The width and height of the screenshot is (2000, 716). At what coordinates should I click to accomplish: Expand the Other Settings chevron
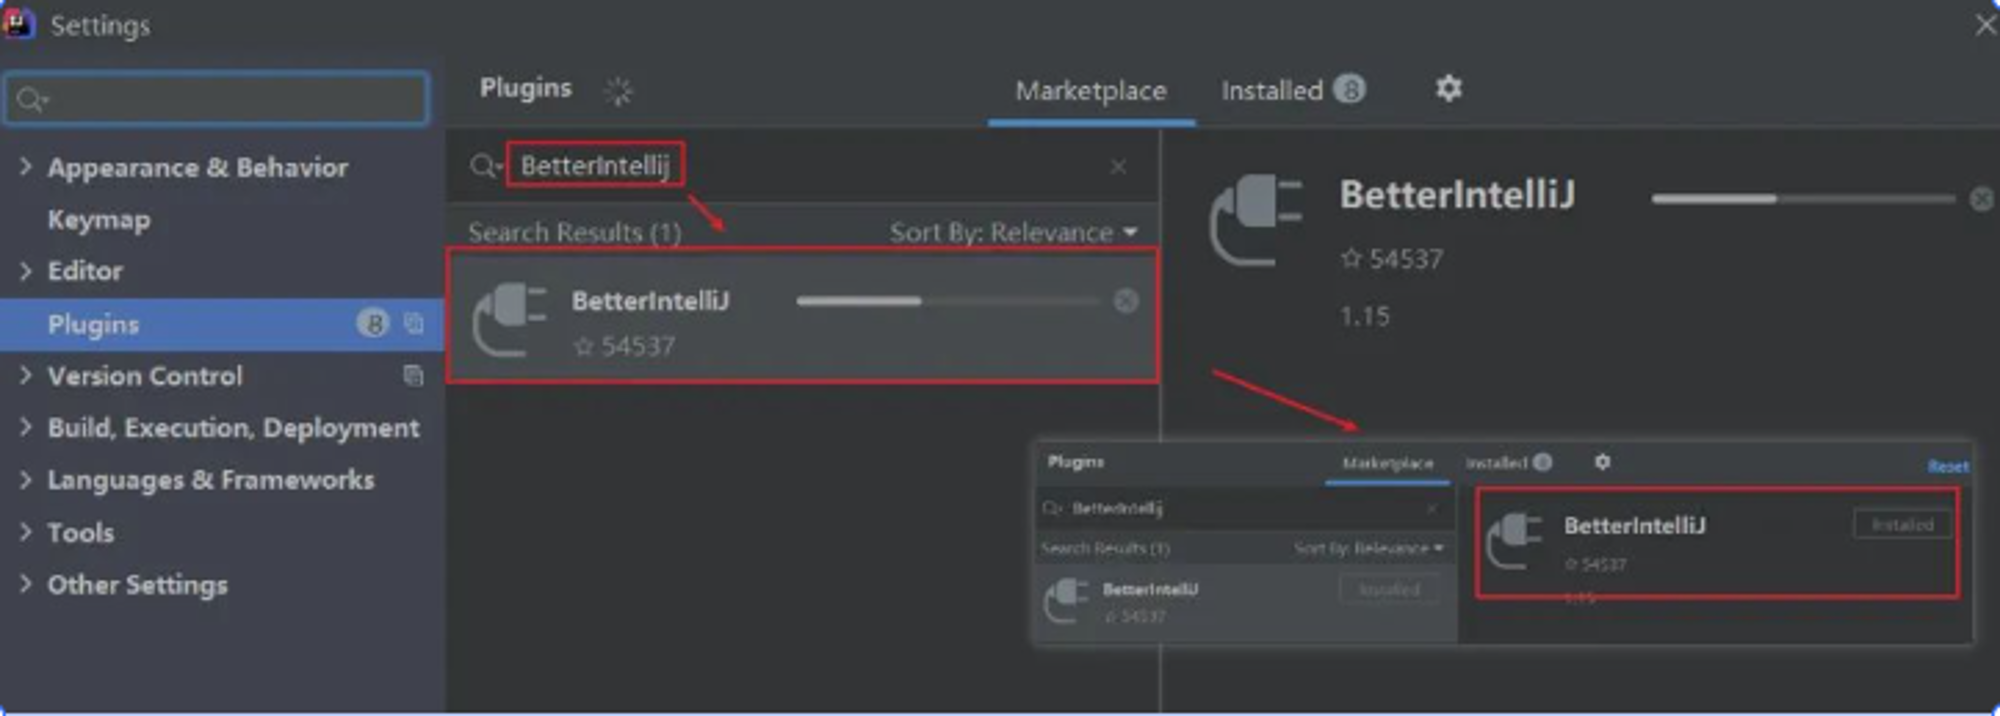[x=25, y=584]
